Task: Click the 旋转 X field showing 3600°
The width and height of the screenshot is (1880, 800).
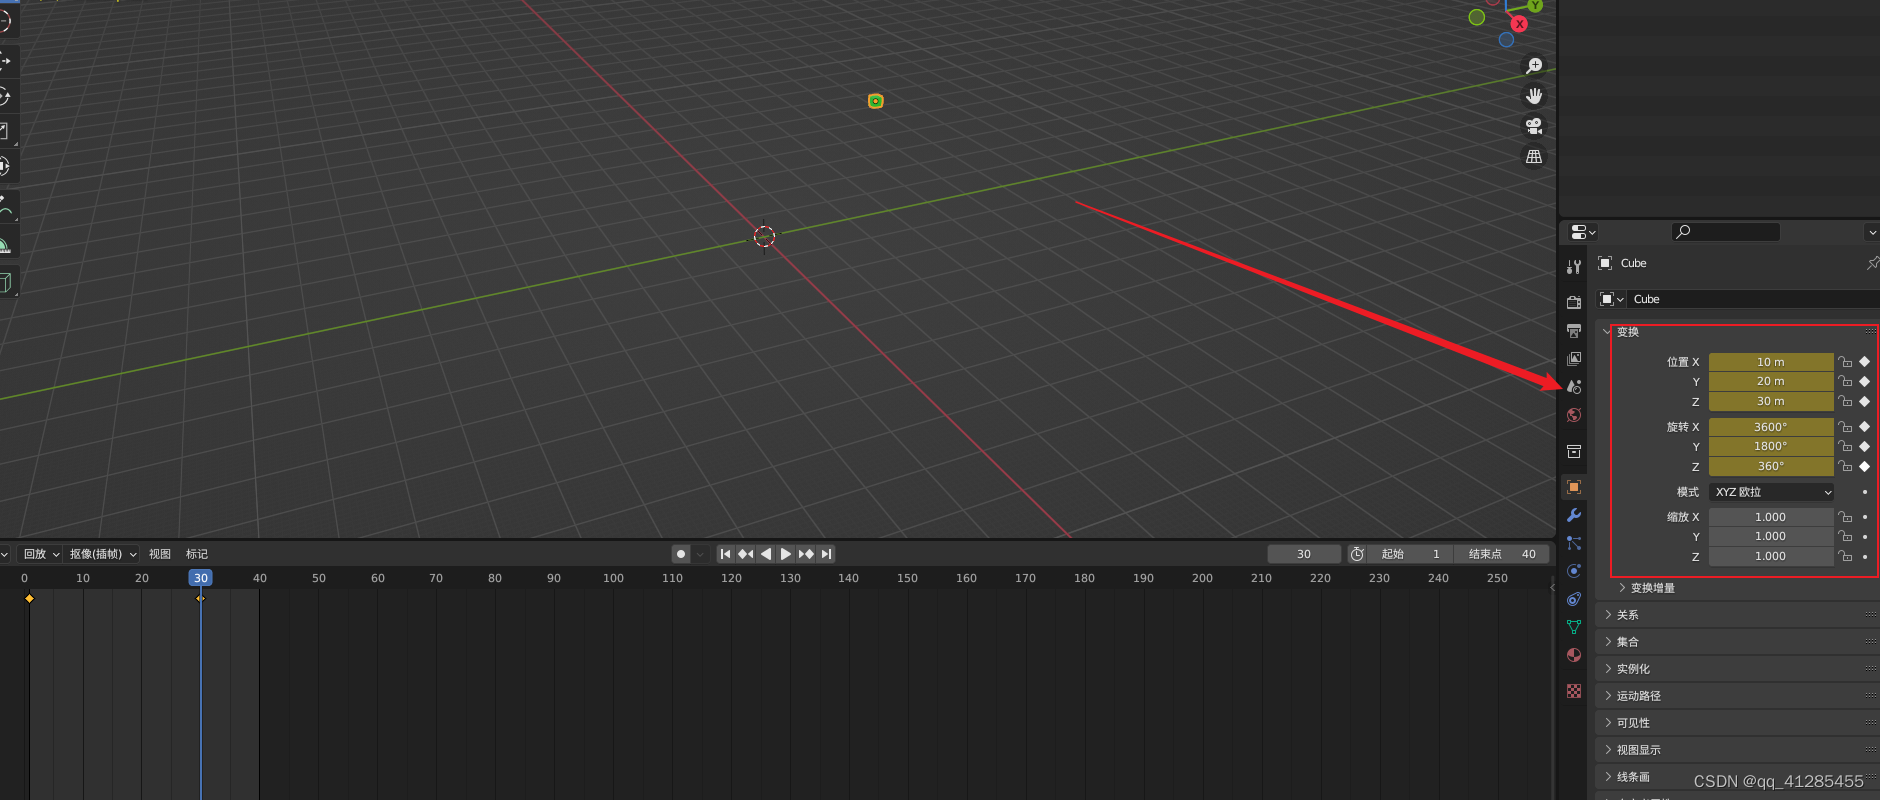Action: point(1771,427)
